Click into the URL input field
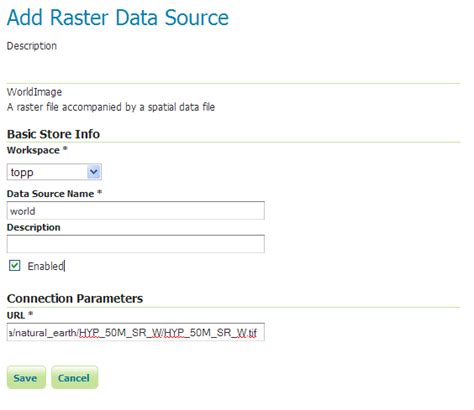Screen dimensions: 474x410 tap(136, 332)
